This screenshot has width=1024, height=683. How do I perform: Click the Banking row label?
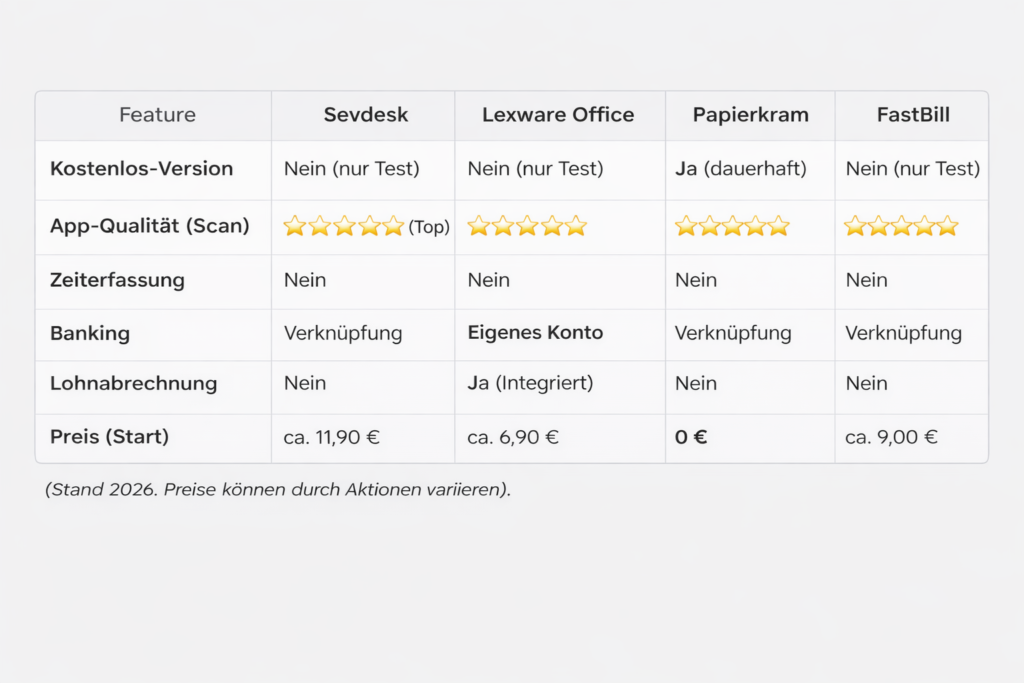coord(90,333)
